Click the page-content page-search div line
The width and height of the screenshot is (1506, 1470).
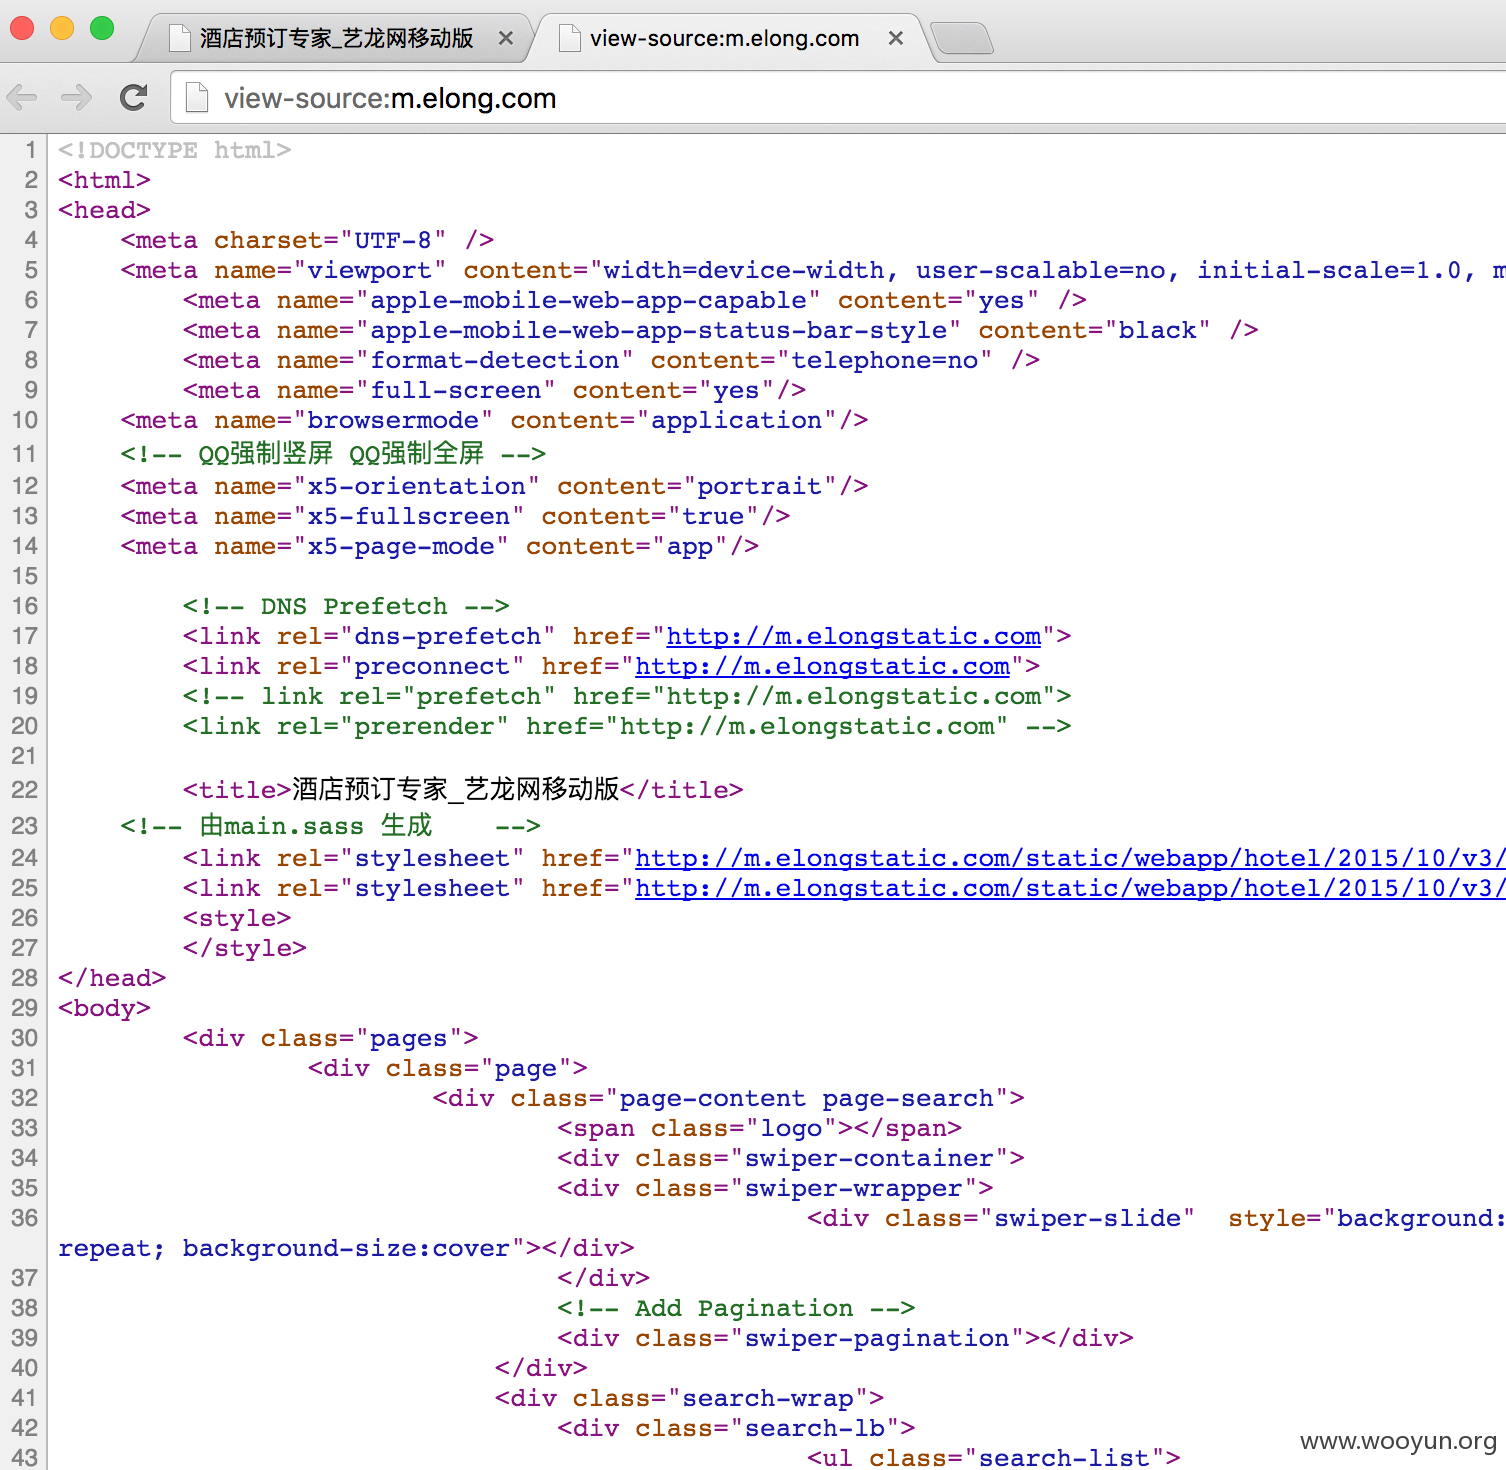coord(729,1098)
